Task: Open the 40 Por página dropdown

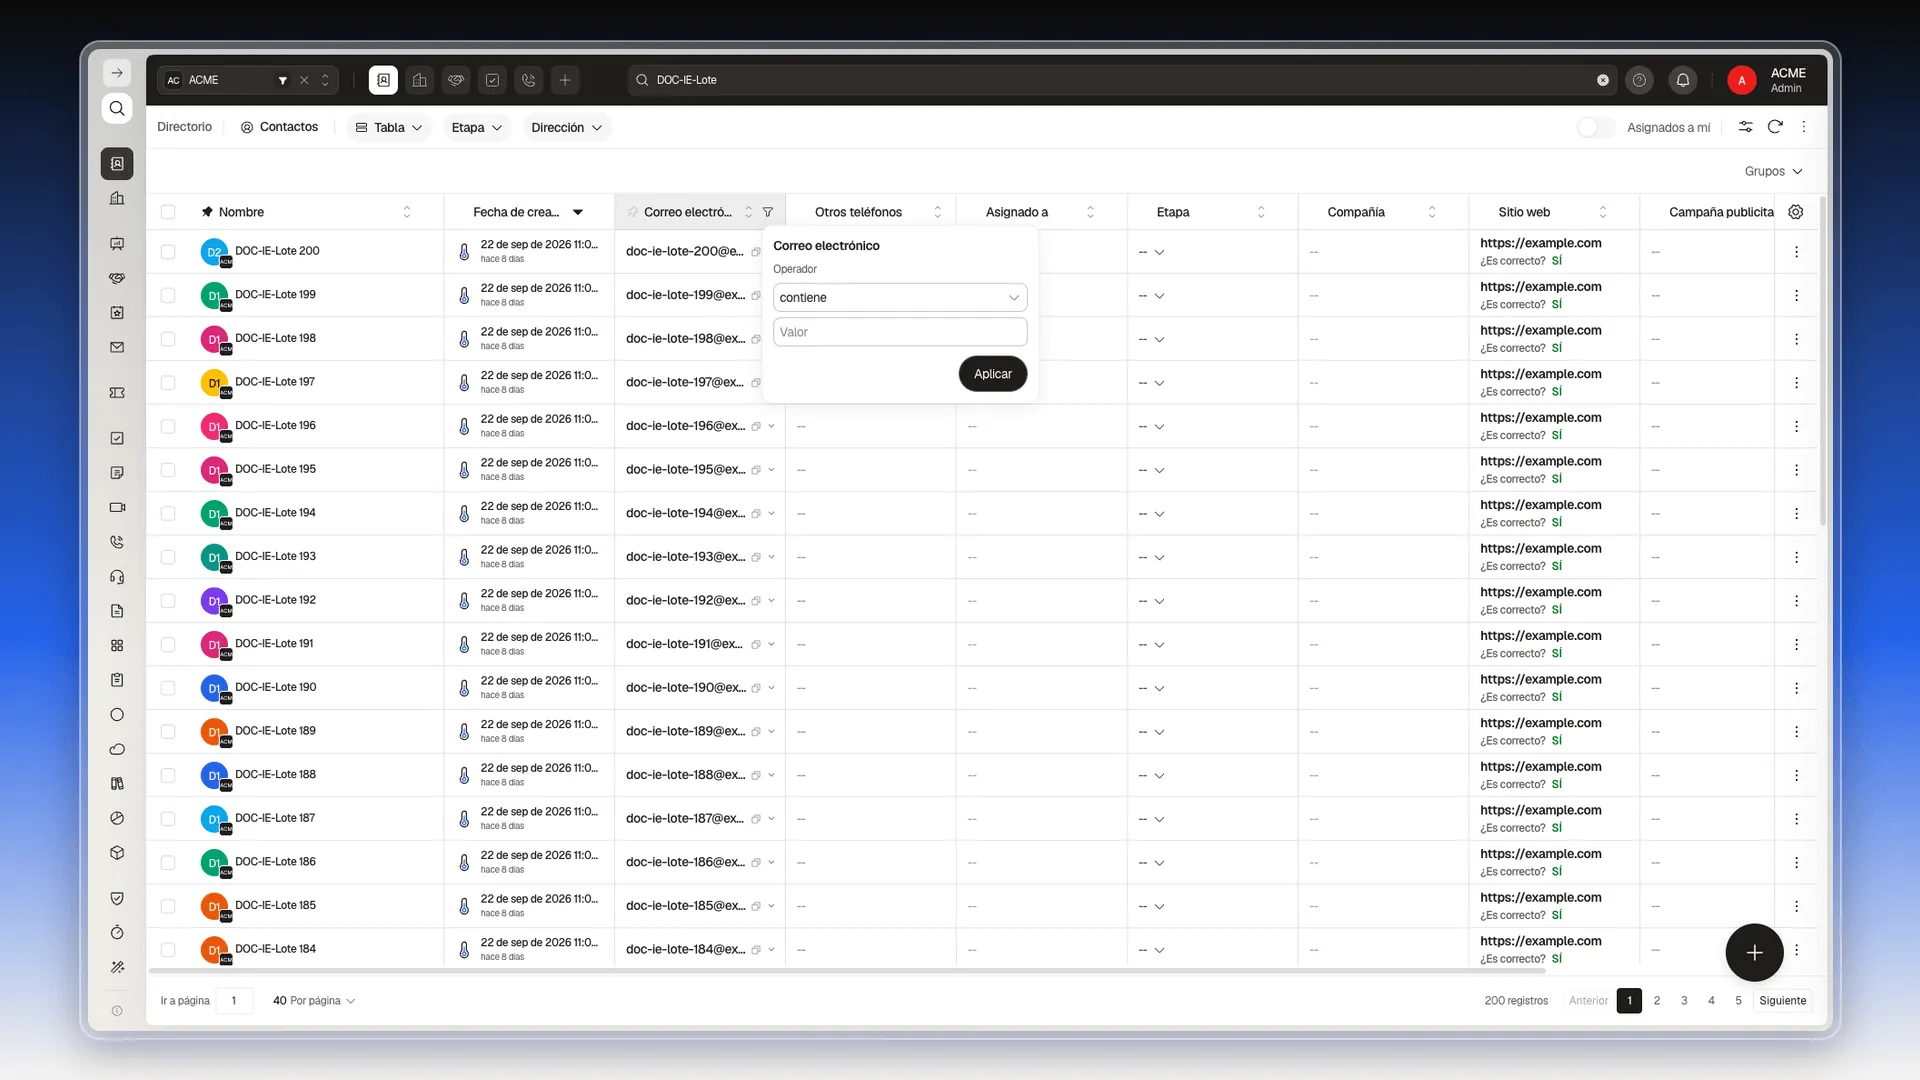Action: click(313, 1001)
